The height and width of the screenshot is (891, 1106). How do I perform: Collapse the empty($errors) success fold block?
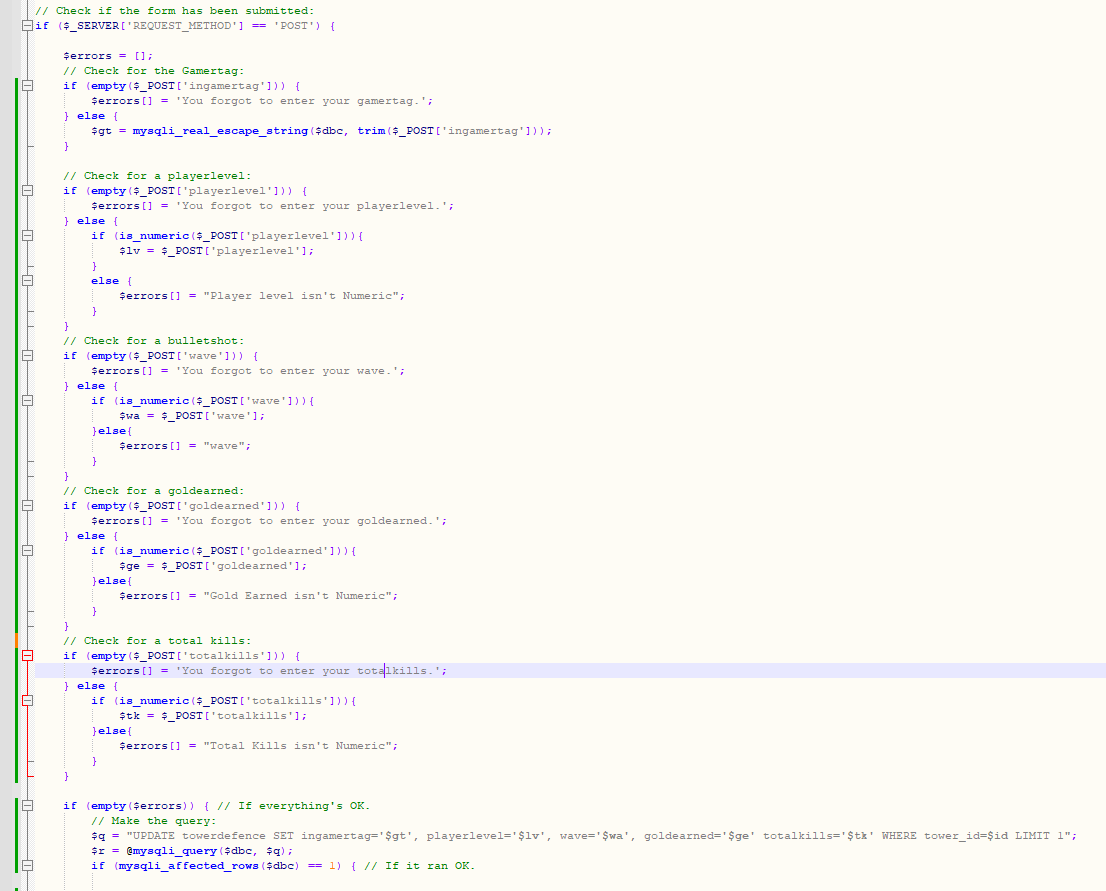[27, 805]
